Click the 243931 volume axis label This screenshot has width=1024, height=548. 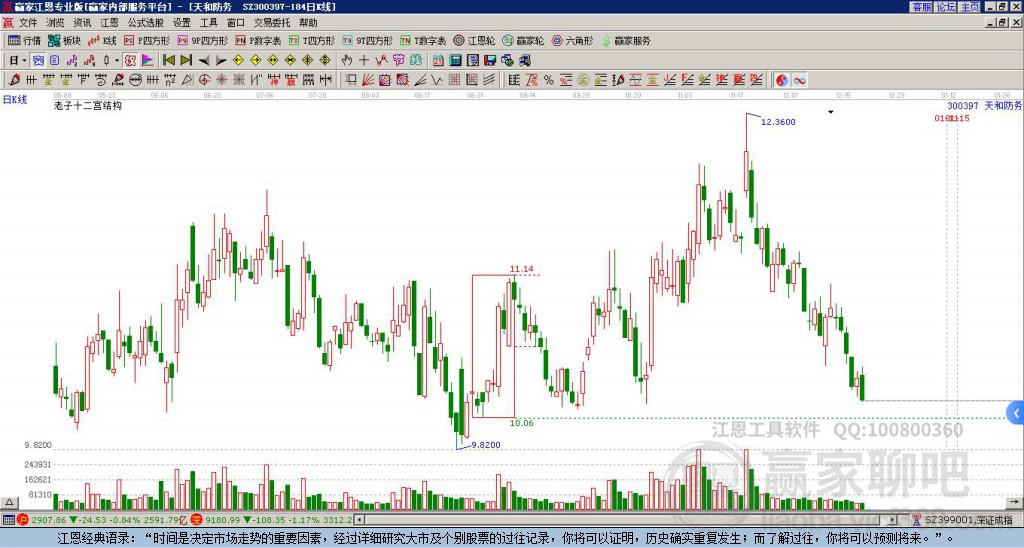[x=37, y=464]
